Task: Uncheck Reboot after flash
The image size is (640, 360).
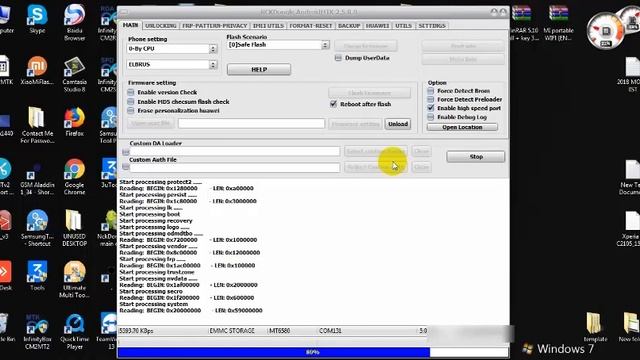Action: click(333, 104)
